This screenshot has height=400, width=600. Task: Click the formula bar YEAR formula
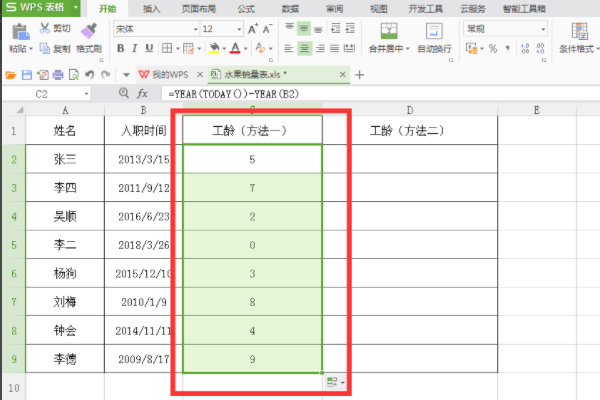click(233, 94)
